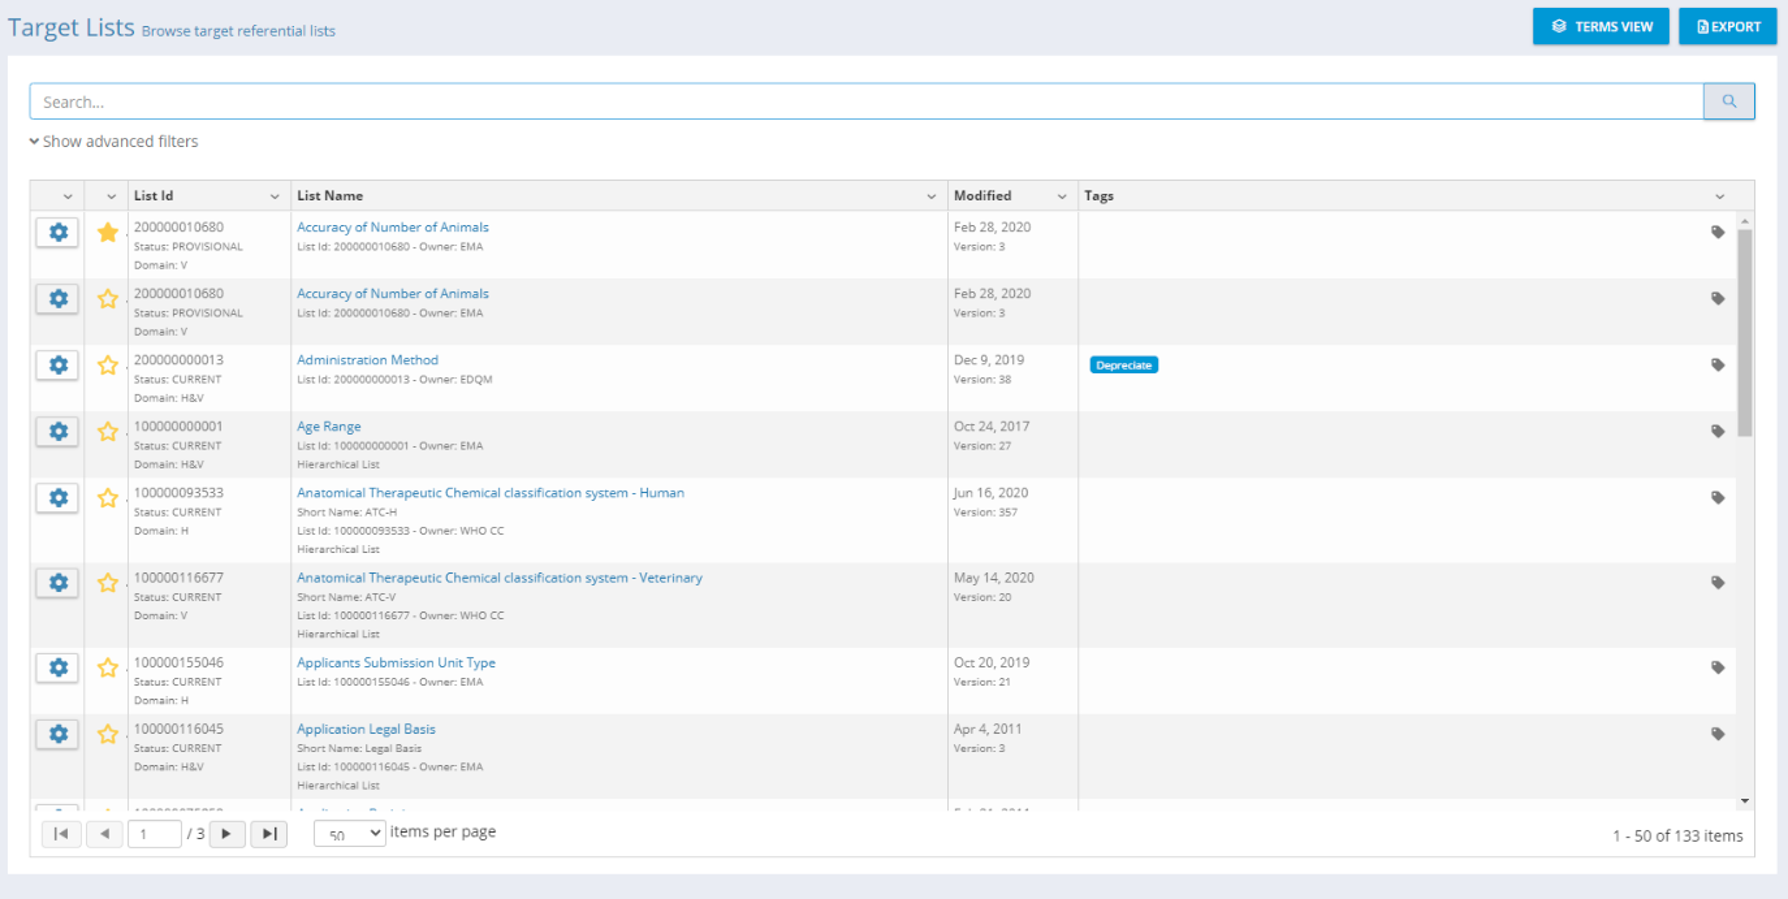Jump to the last page
The height and width of the screenshot is (899, 1788).
[x=269, y=834]
